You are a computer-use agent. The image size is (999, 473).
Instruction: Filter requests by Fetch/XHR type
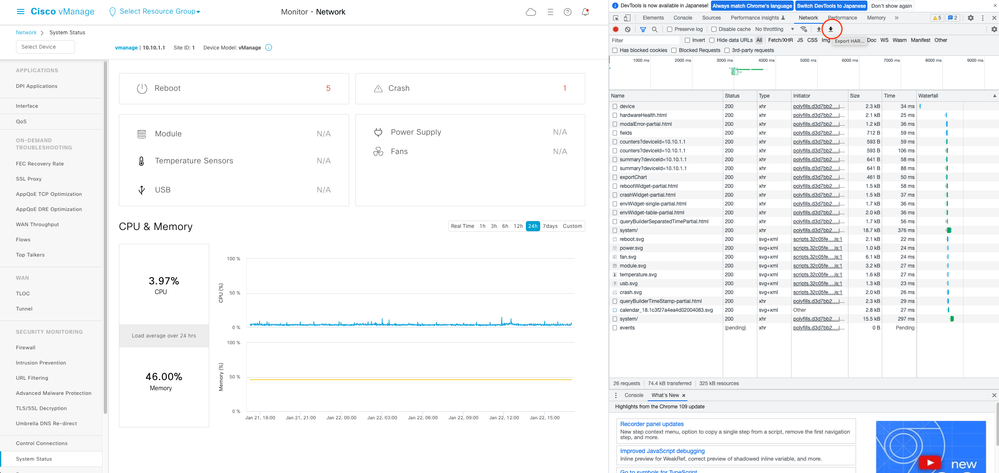pos(780,40)
